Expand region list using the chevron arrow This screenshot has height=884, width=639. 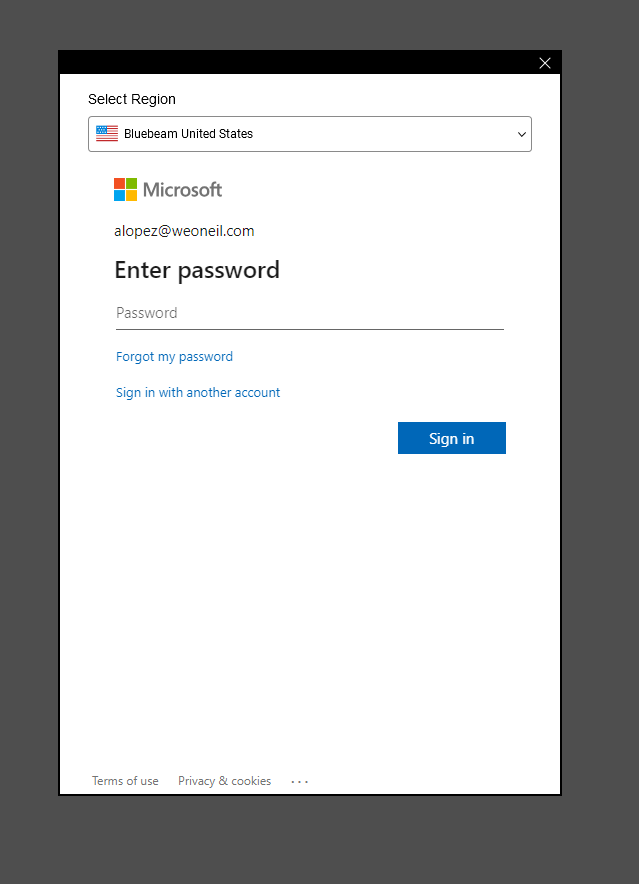pyautogui.click(x=522, y=134)
